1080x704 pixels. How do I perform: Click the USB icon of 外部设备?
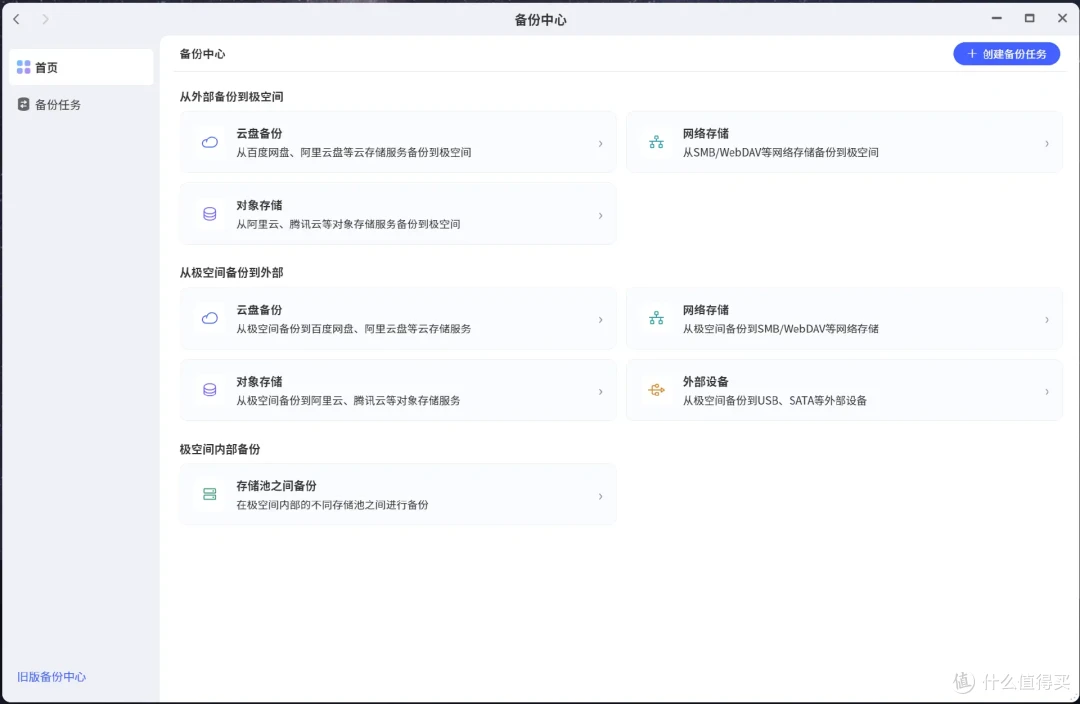[x=656, y=391]
